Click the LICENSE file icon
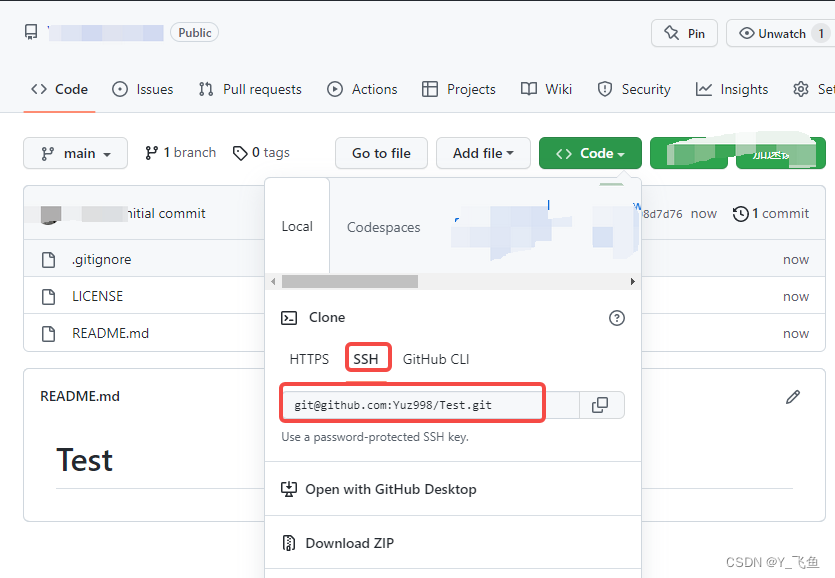Screen dimensions: 835x578 pos(48,296)
